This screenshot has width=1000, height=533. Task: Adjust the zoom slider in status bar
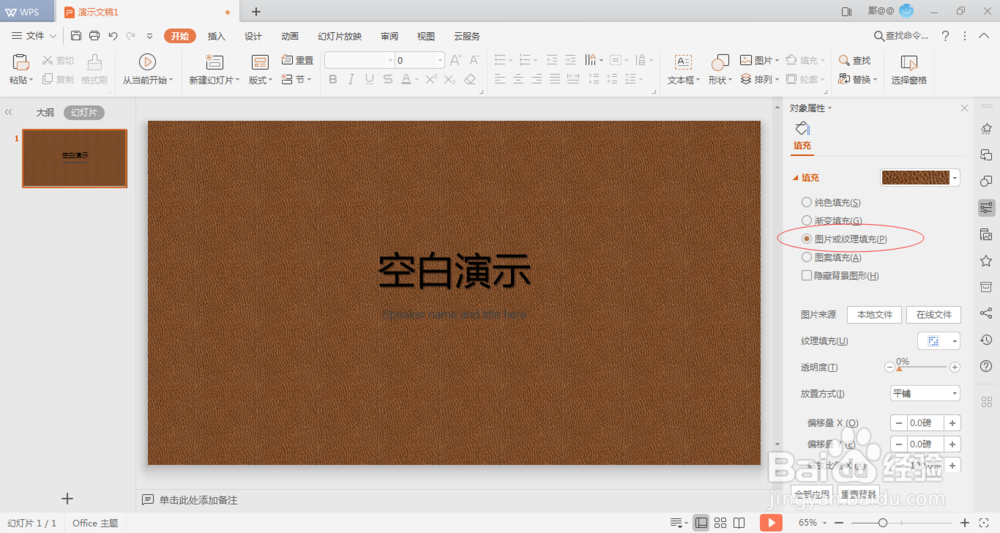click(x=883, y=523)
